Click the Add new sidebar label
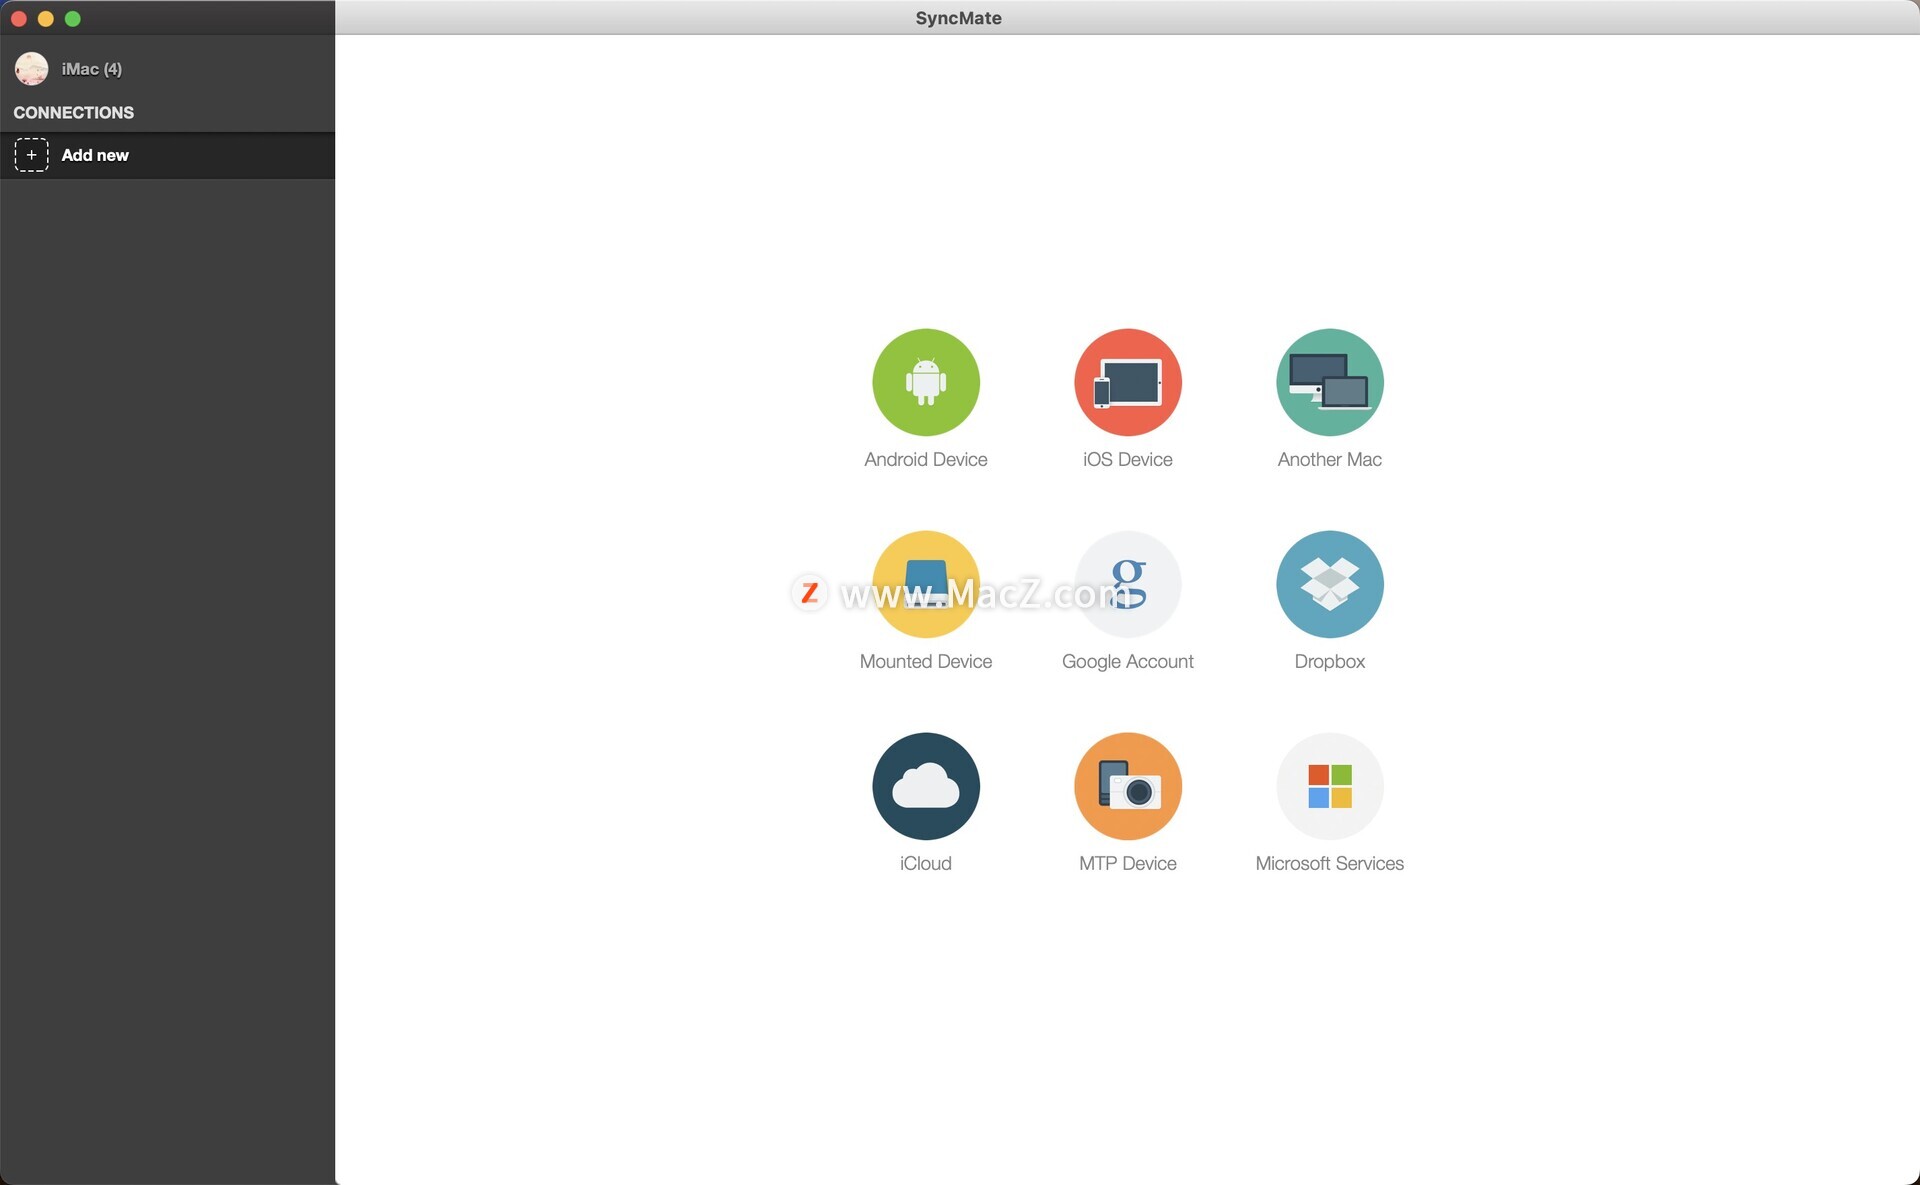 pos(95,155)
